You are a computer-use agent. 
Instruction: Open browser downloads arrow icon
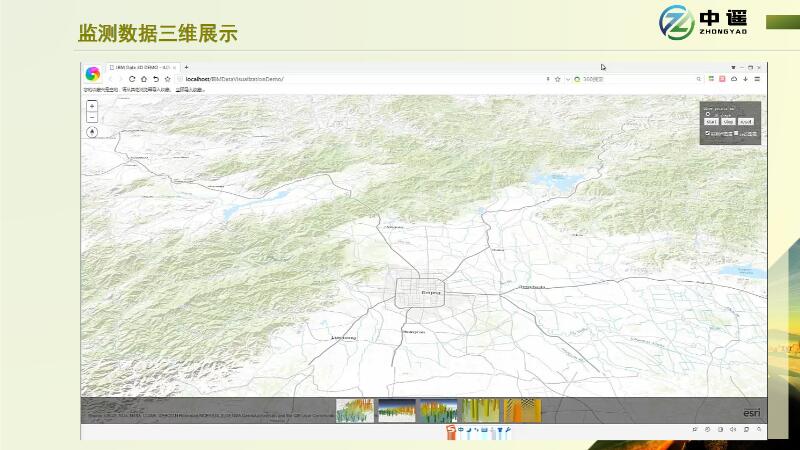(745, 78)
